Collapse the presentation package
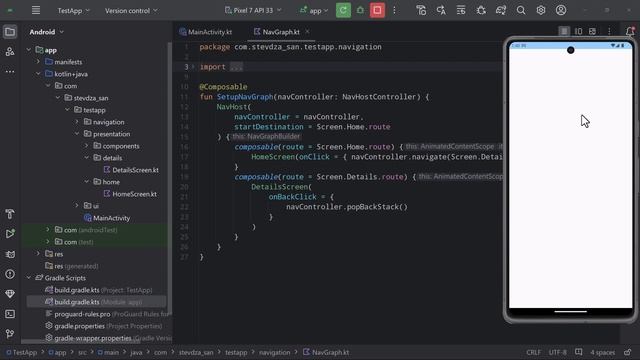The width and height of the screenshot is (640, 360). click(x=77, y=133)
